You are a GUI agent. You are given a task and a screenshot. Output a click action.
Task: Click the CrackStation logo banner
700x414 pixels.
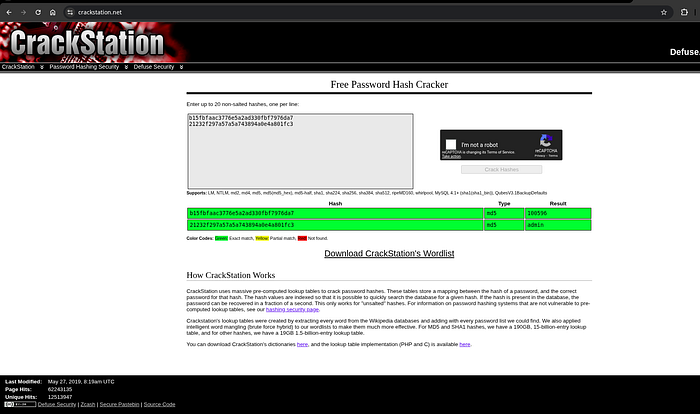coord(93,42)
